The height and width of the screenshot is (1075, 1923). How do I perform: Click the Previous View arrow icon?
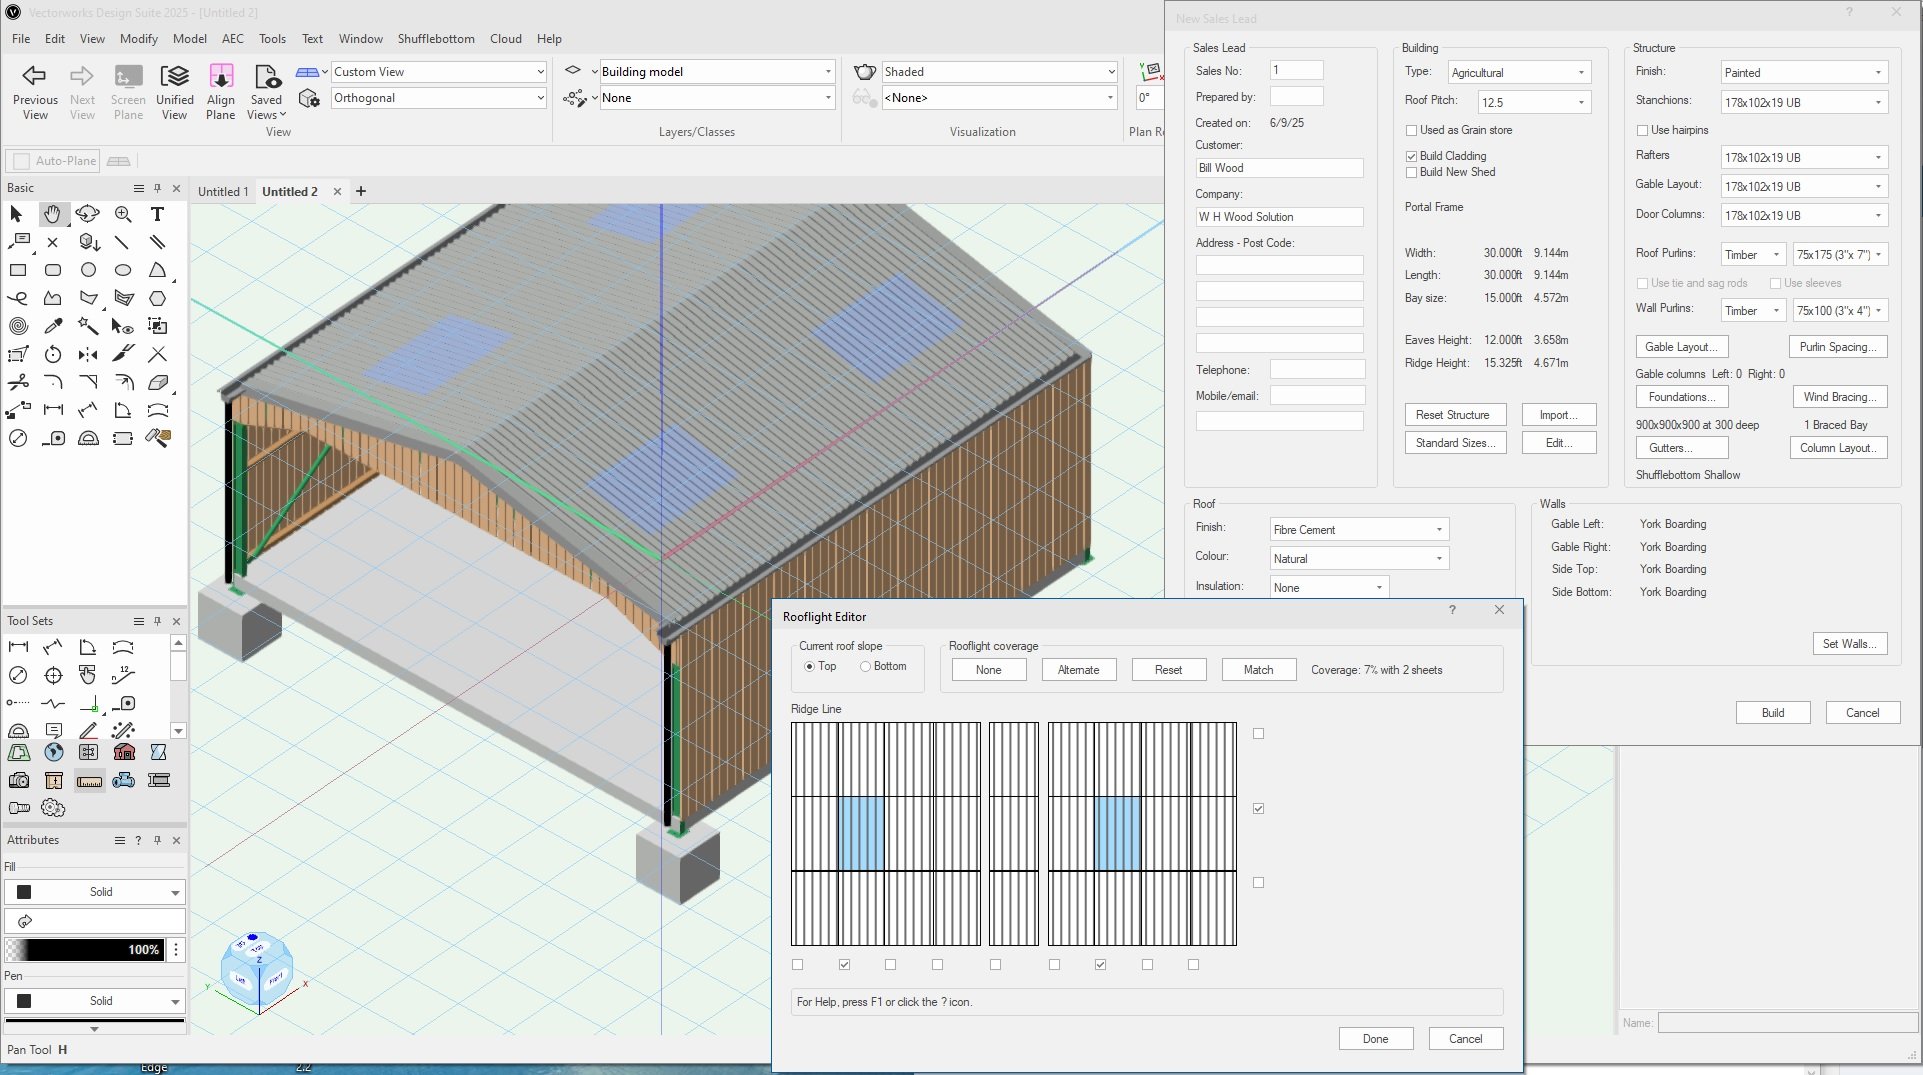tap(35, 76)
